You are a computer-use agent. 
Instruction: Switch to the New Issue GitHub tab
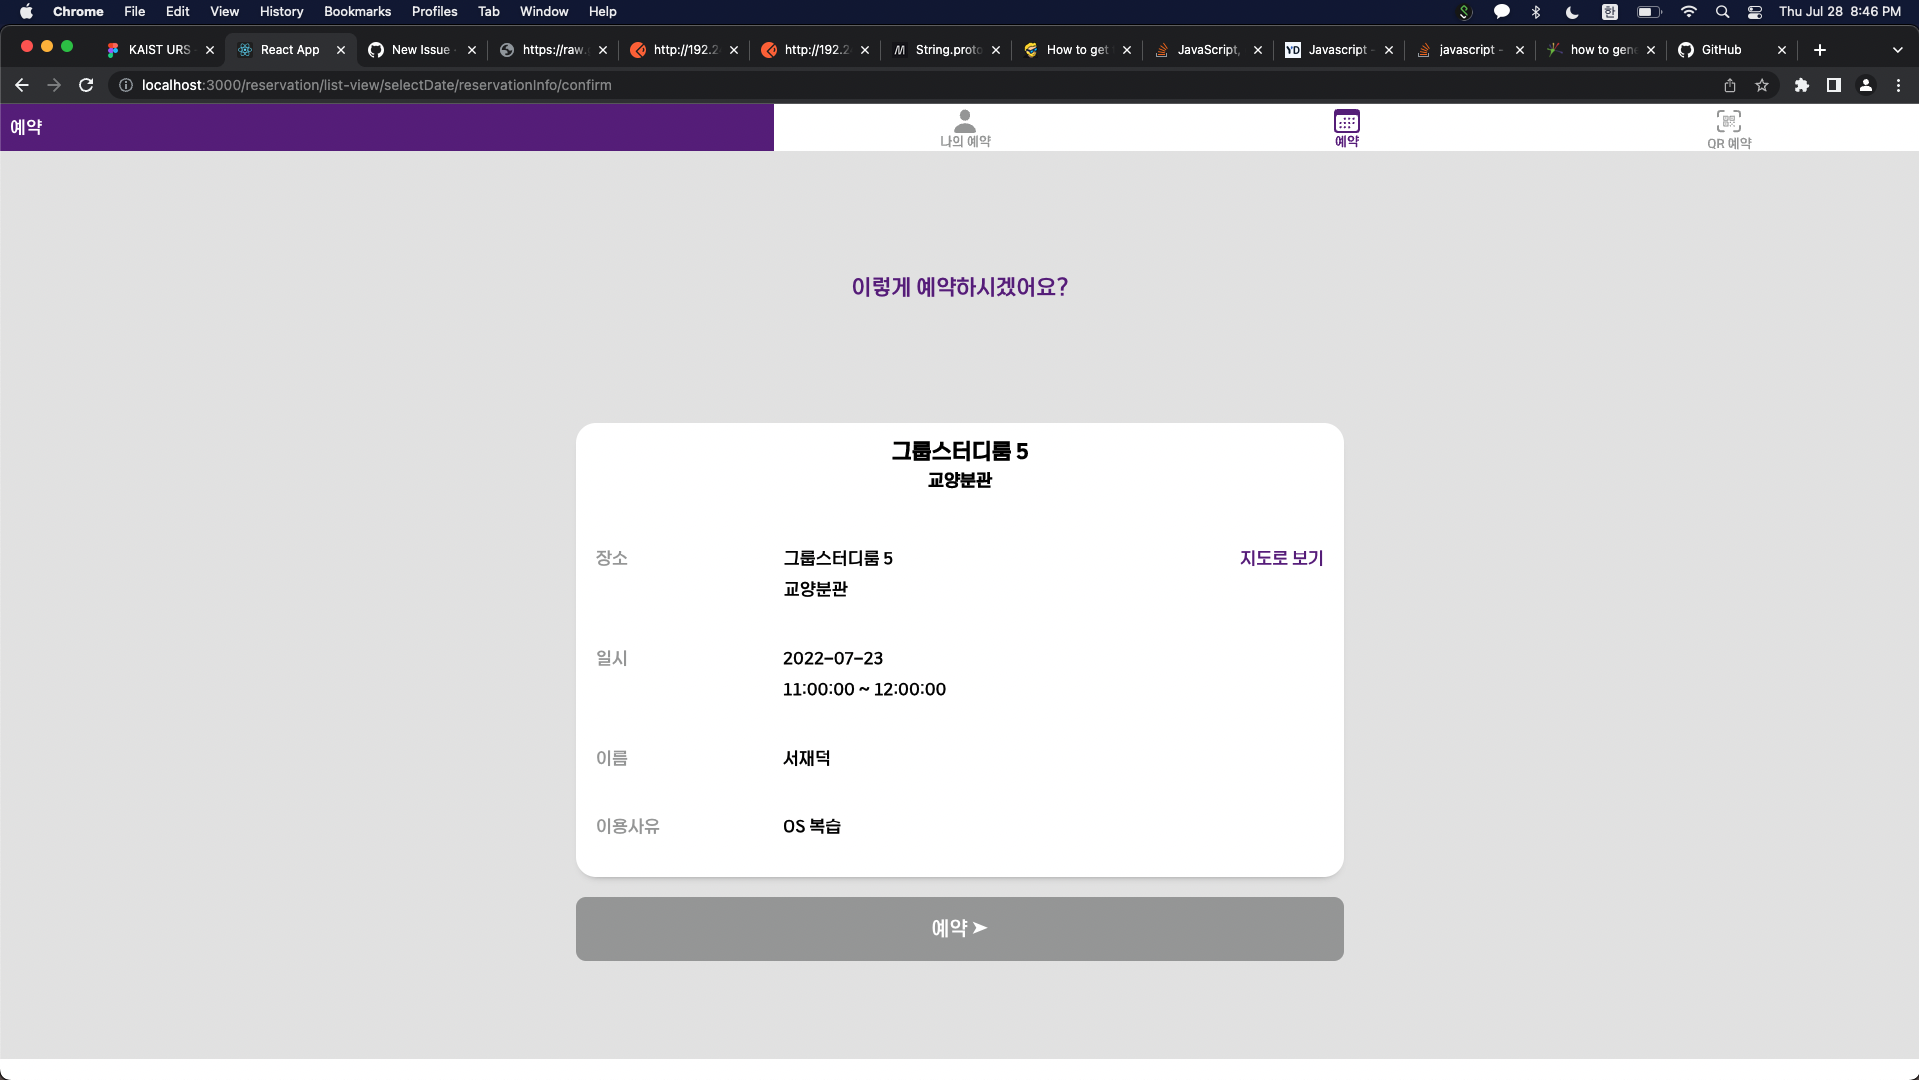421,50
